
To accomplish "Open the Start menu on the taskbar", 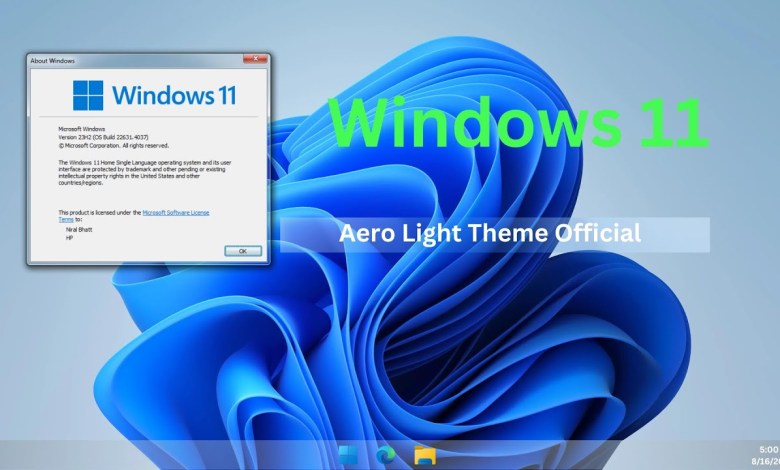I will tap(348, 455).
